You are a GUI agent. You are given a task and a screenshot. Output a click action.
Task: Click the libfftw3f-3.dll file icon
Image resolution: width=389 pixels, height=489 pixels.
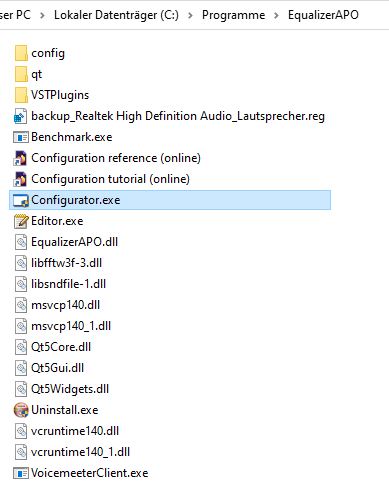coord(21,263)
